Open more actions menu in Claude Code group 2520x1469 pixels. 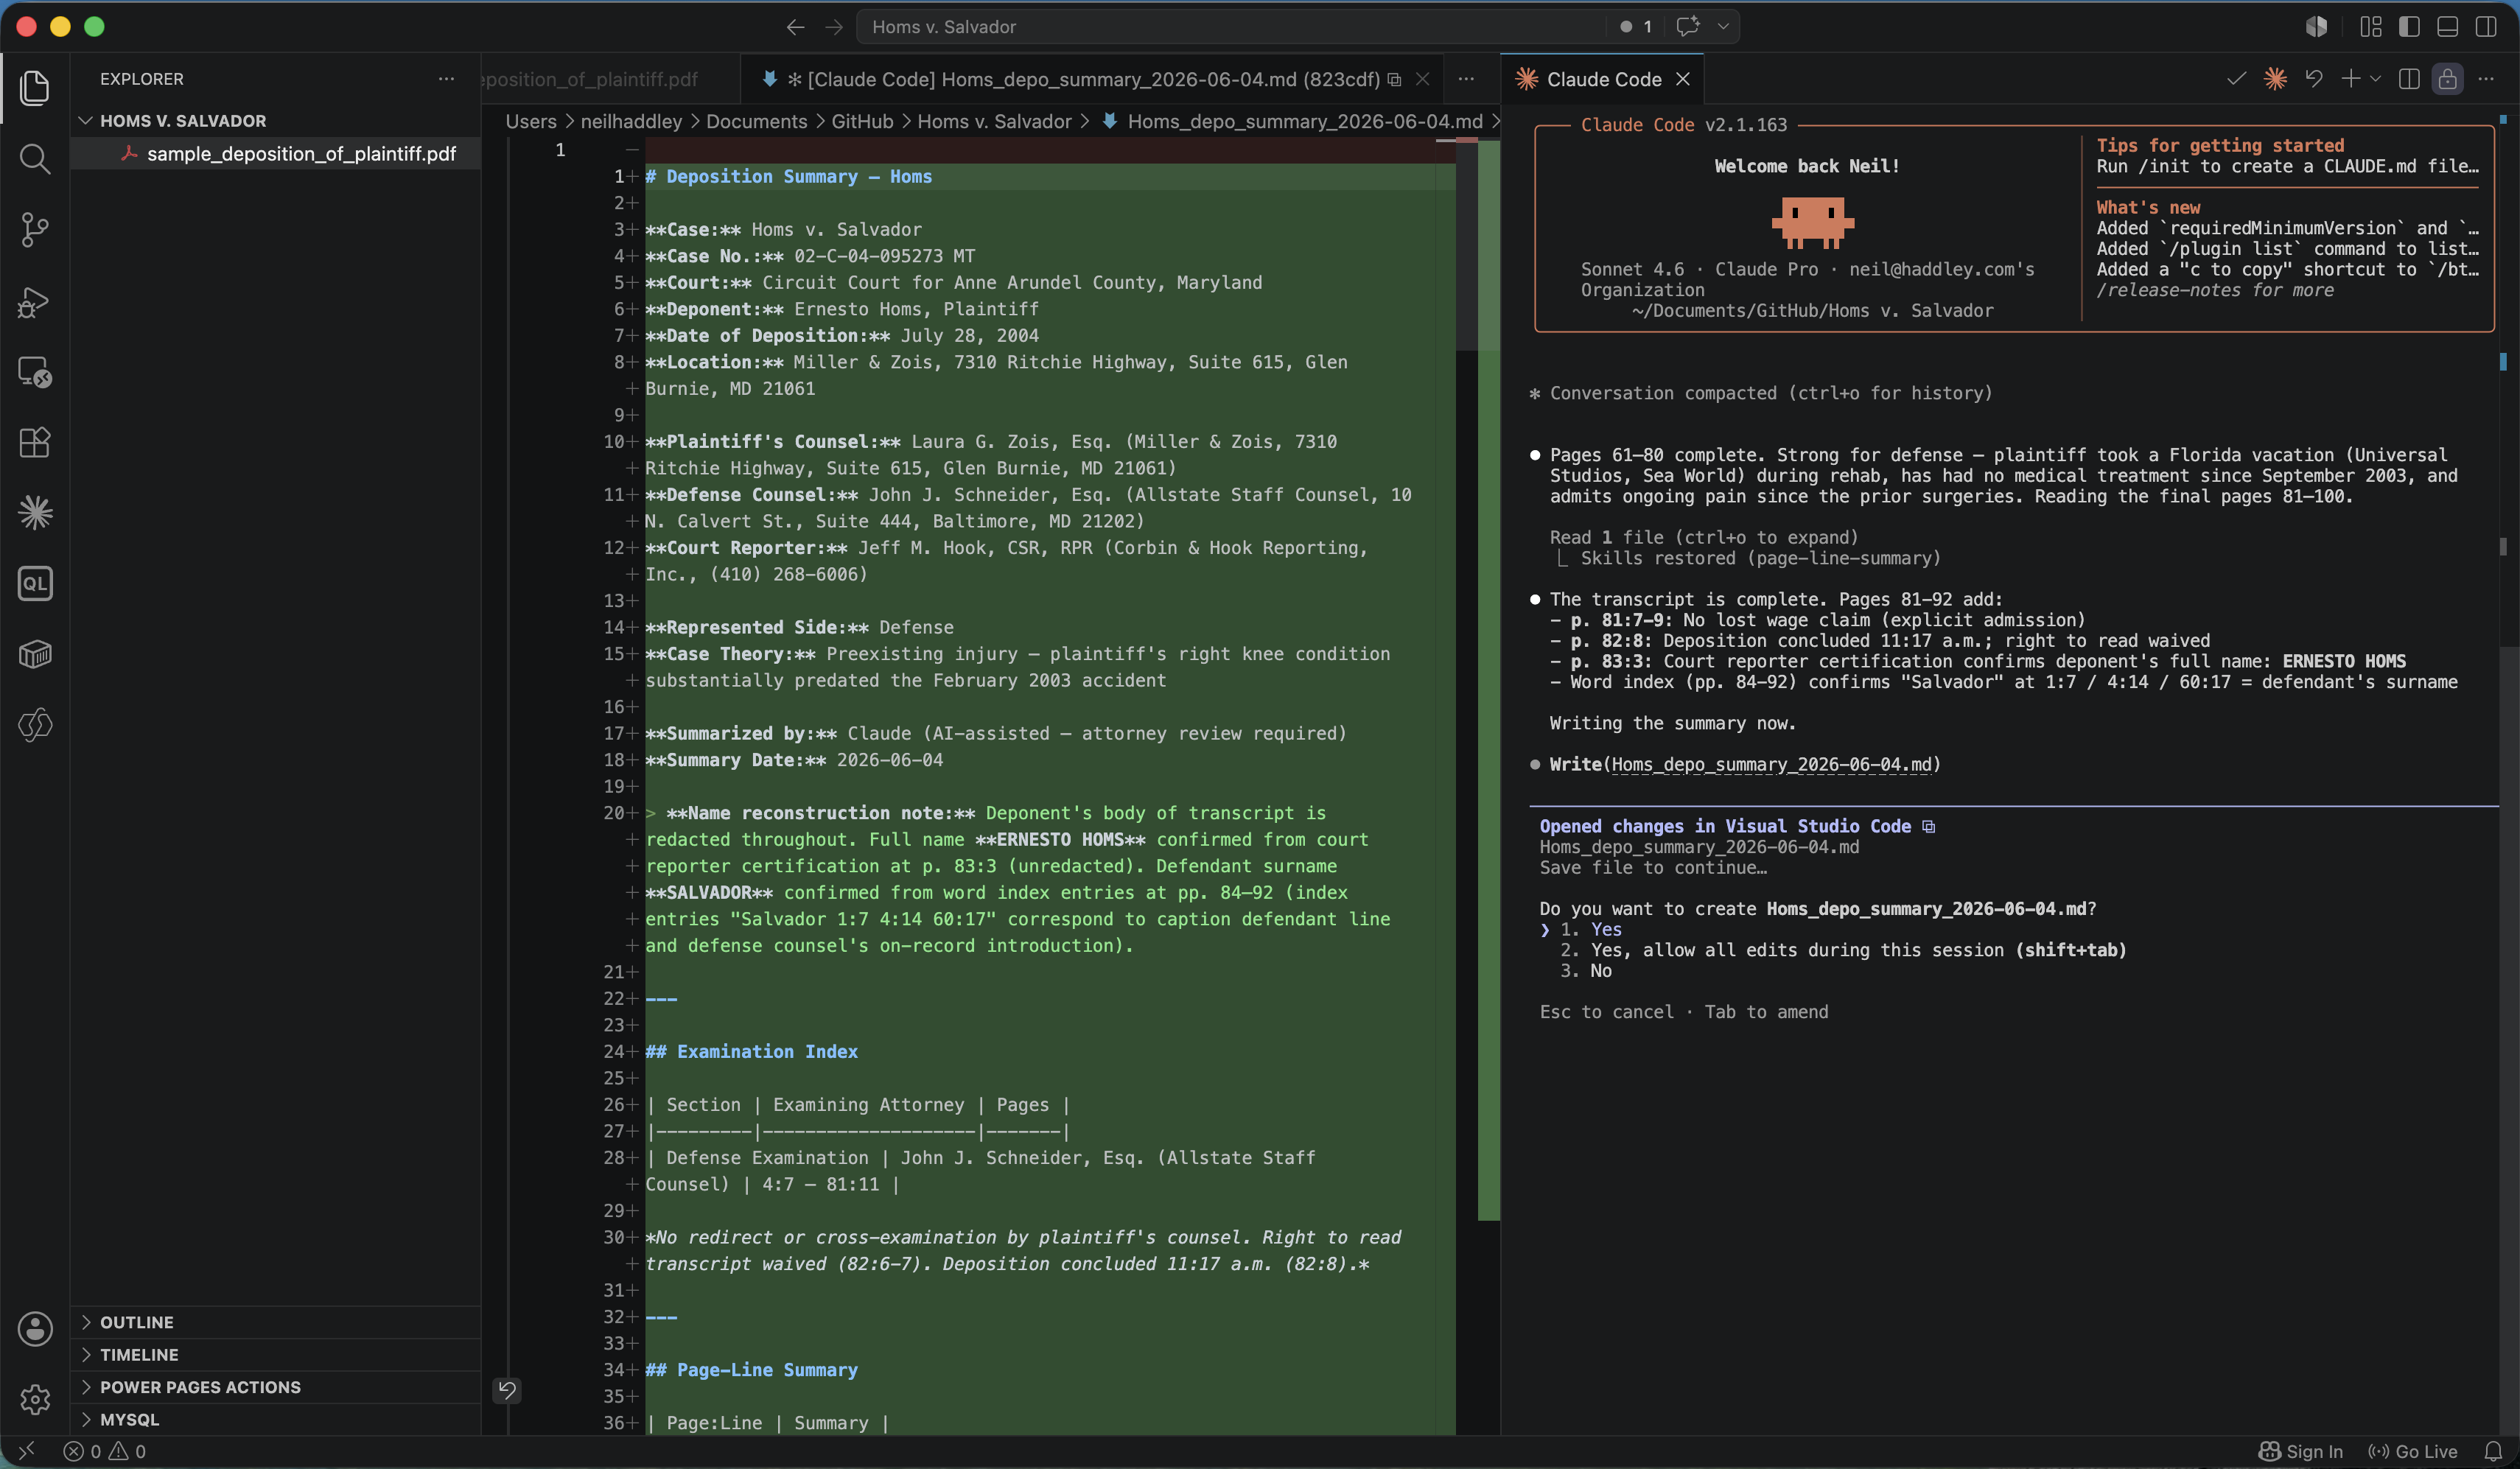2486,78
